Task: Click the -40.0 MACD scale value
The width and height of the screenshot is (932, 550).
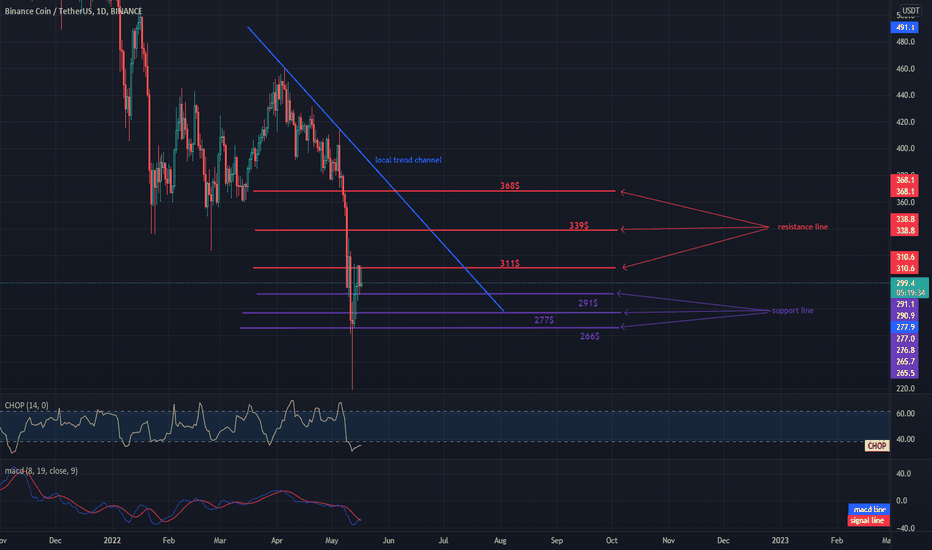Action: click(x=905, y=528)
